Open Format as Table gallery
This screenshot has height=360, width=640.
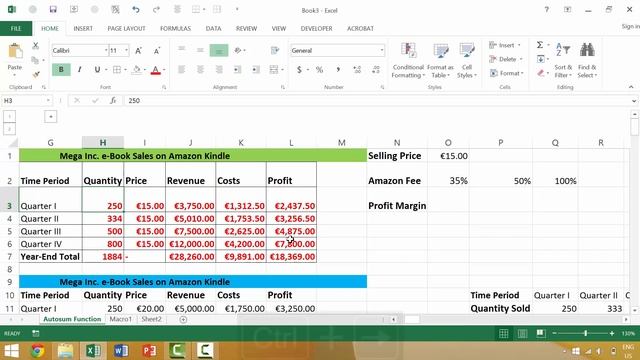click(x=440, y=60)
